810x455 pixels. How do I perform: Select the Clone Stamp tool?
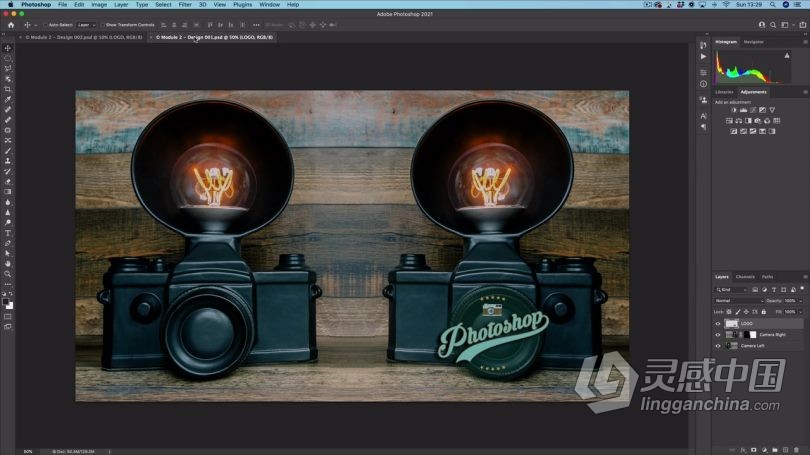pyautogui.click(x=8, y=161)
